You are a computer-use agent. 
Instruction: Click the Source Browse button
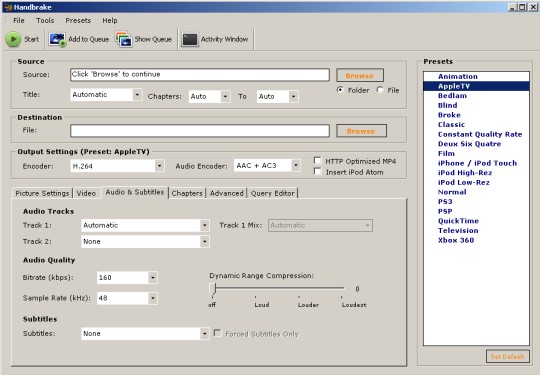(360, 75)
